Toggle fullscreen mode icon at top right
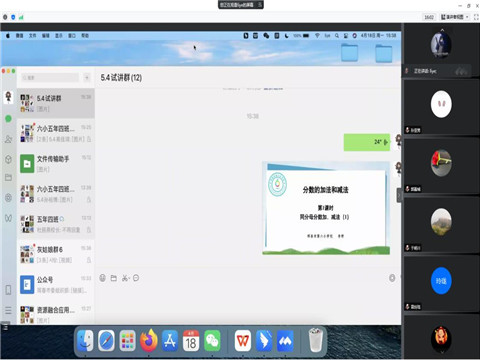 click(476, 17)
